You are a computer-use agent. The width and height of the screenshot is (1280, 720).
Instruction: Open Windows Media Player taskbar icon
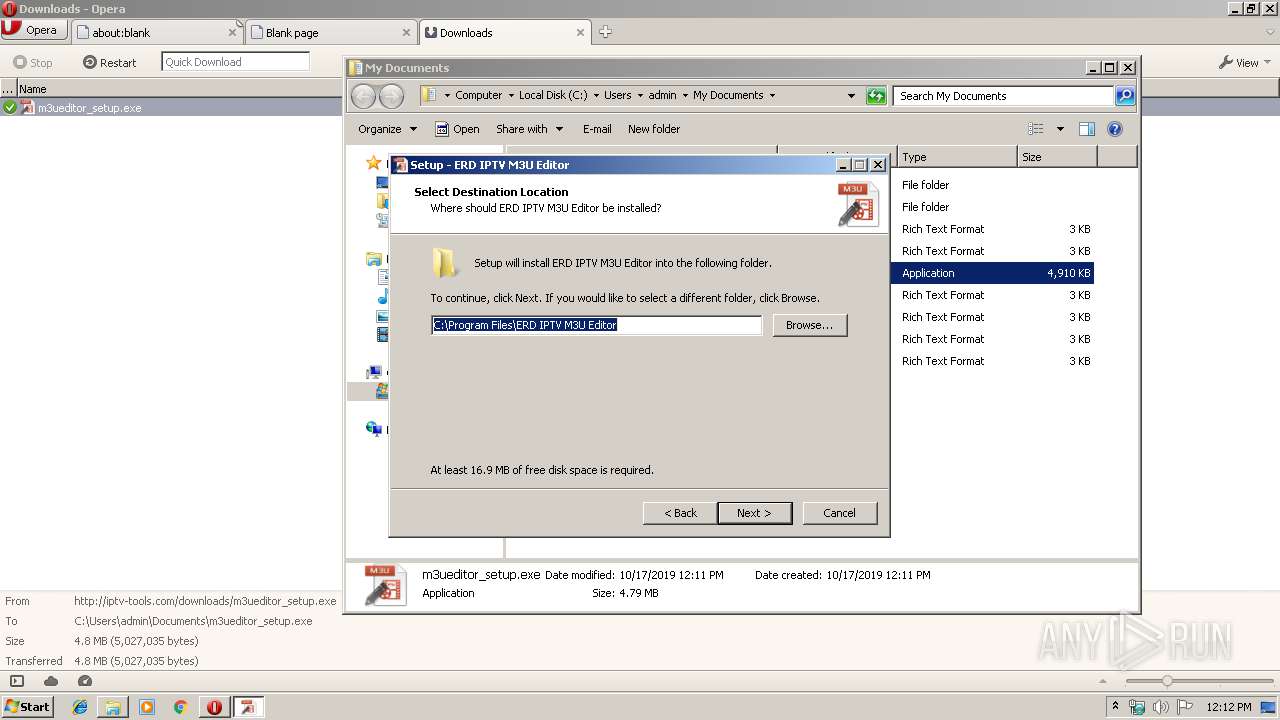point(147,707)
